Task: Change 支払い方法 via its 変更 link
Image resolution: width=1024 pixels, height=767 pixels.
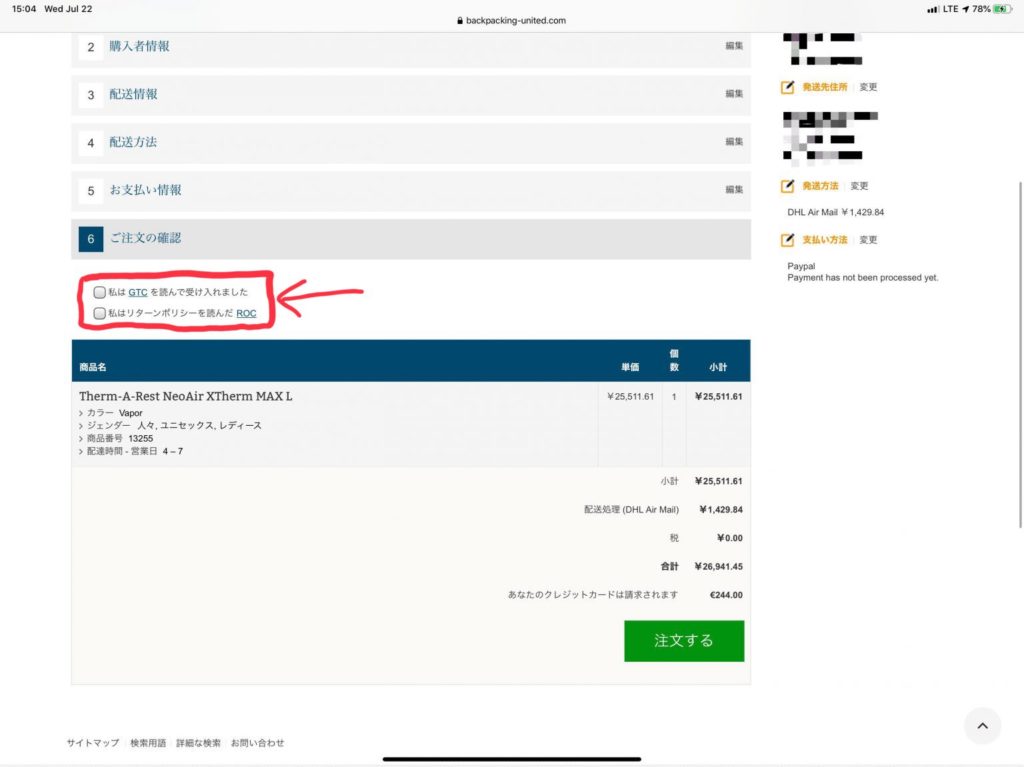Action: point(868,240)
